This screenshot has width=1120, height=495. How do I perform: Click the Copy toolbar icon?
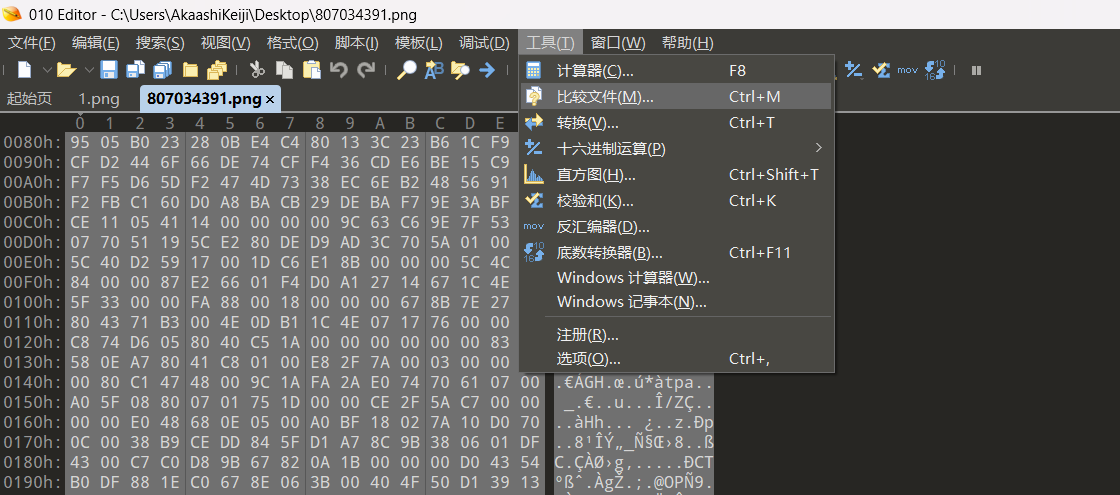[x=284, y=70]
